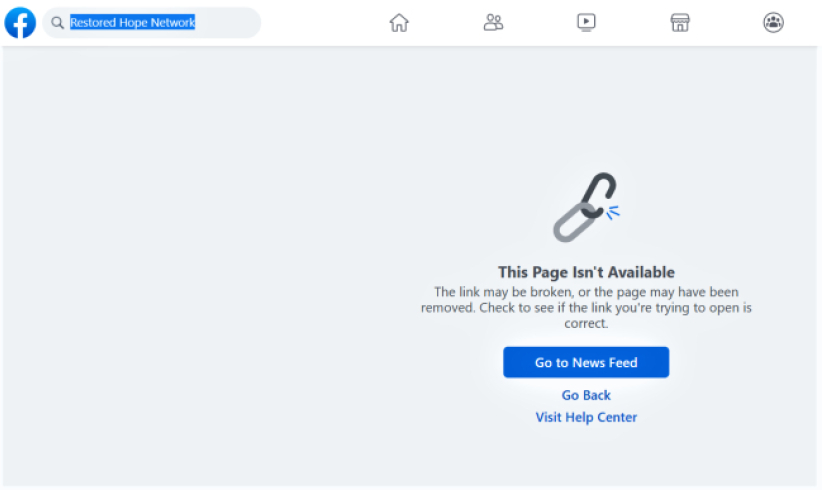Click the word 'correct.' in the message

[586, 324]
